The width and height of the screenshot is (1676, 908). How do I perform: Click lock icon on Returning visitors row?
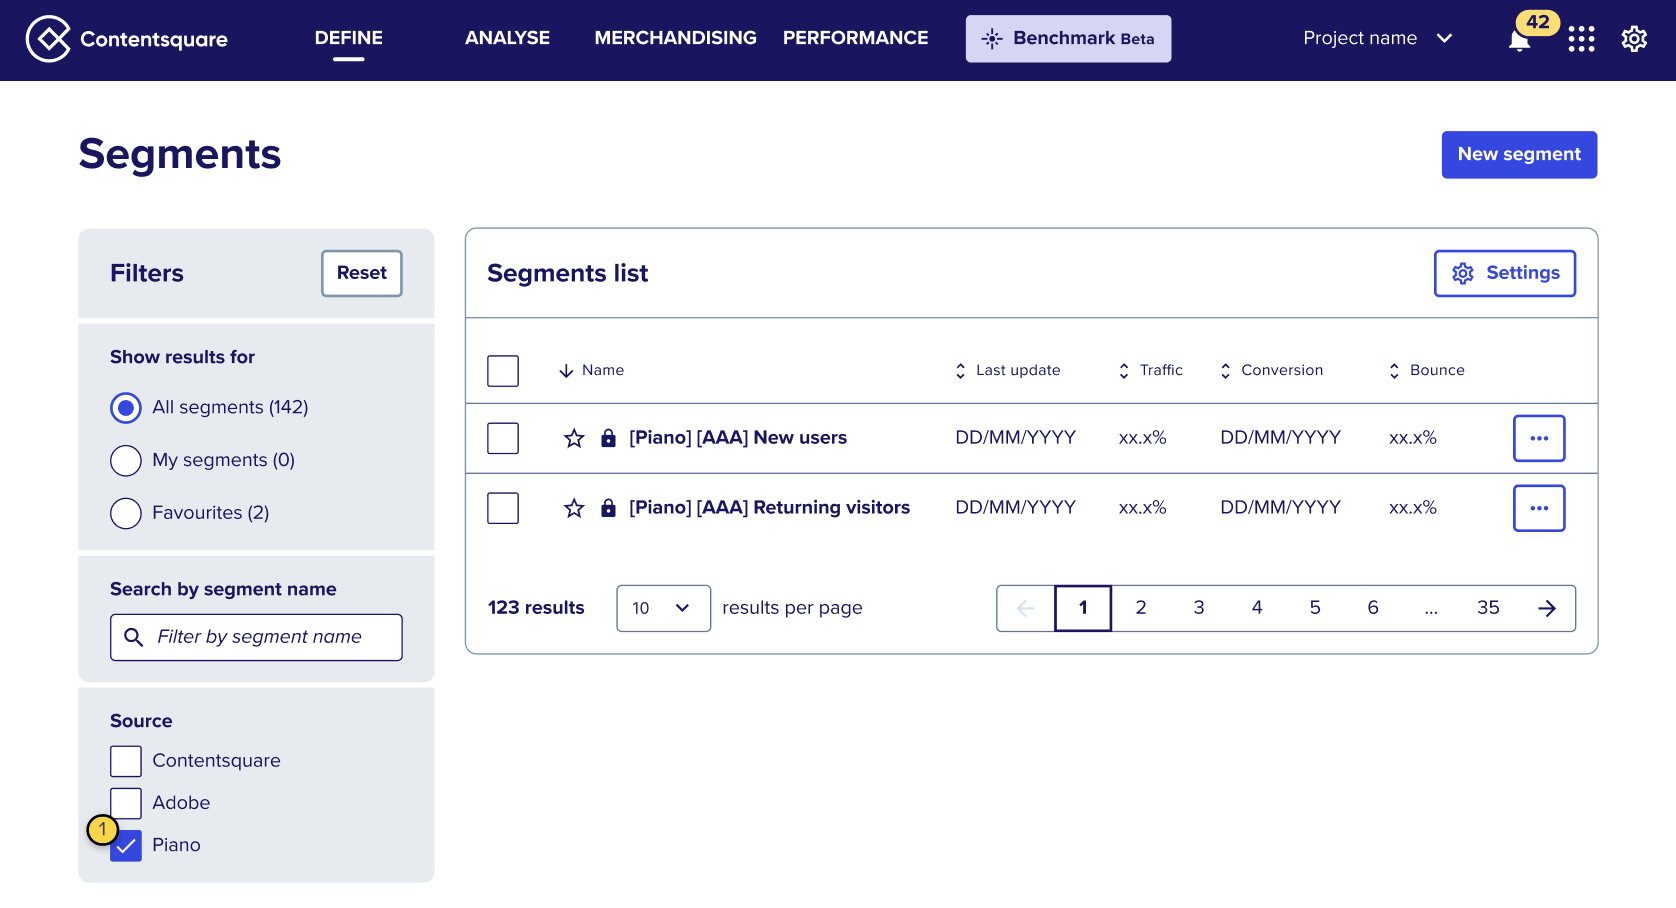[608, 508]
